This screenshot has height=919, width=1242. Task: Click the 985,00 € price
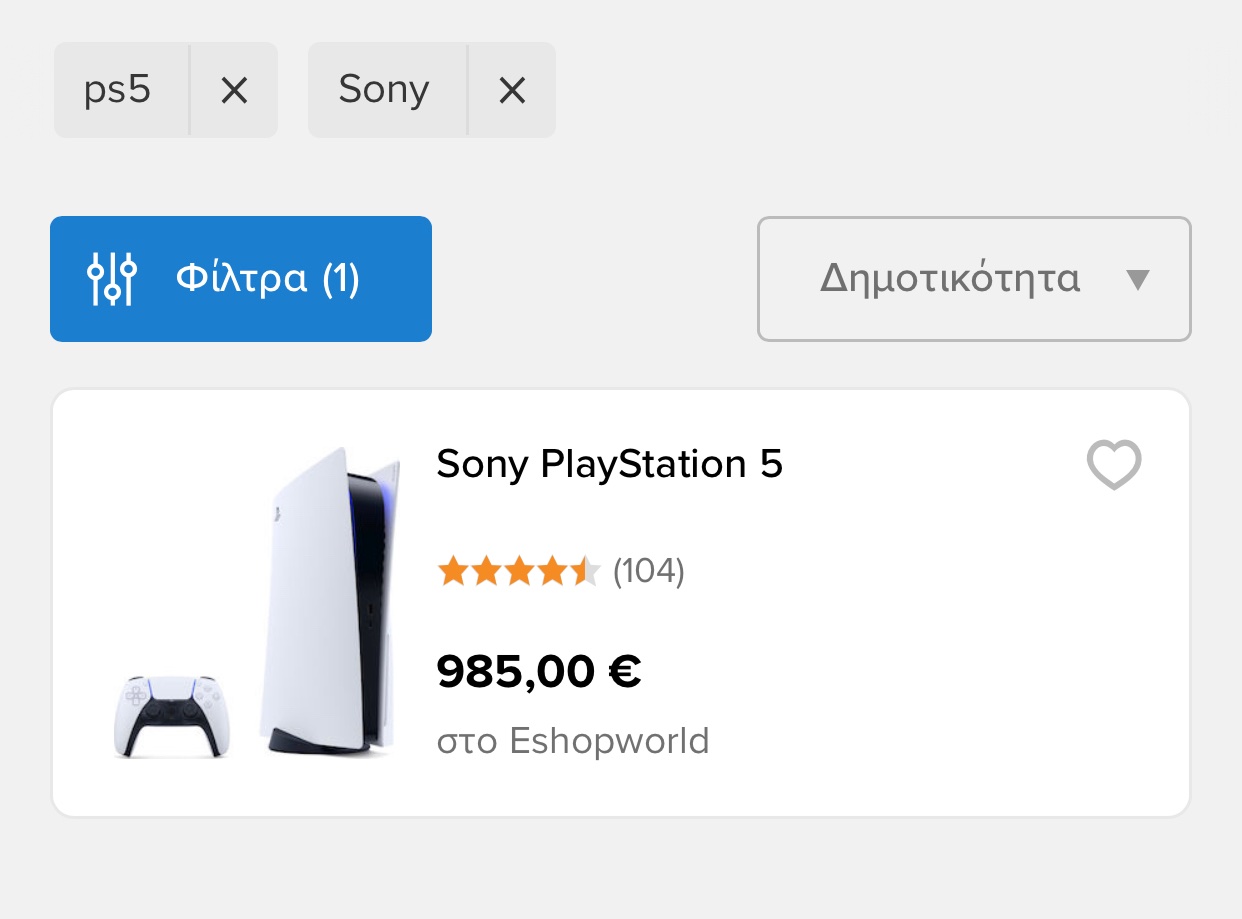[539, 671]
